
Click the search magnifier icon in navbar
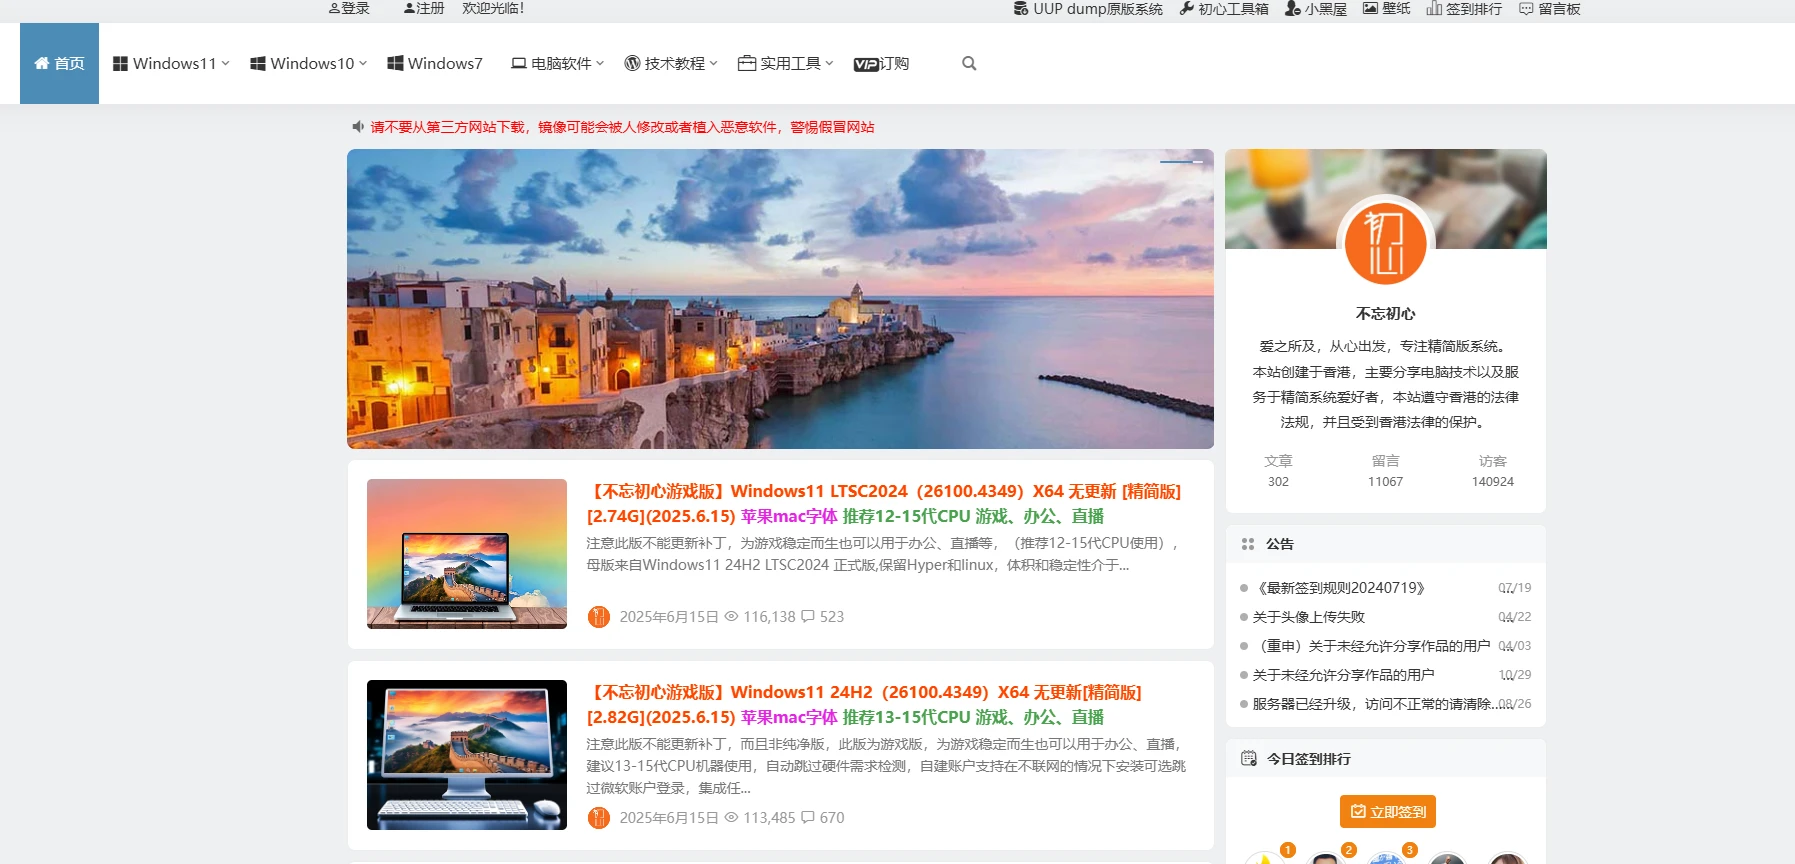click(x=968, y=63)
